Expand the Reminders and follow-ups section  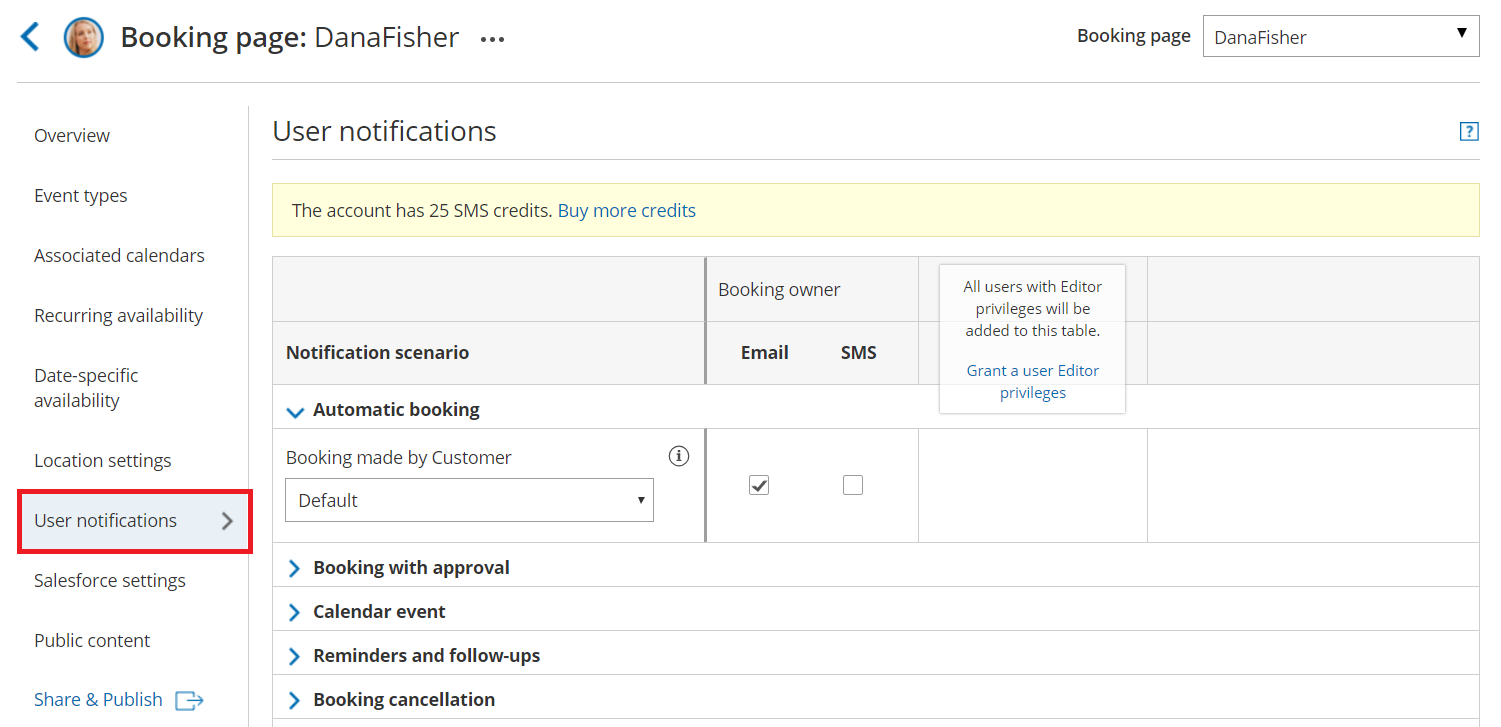295,656
